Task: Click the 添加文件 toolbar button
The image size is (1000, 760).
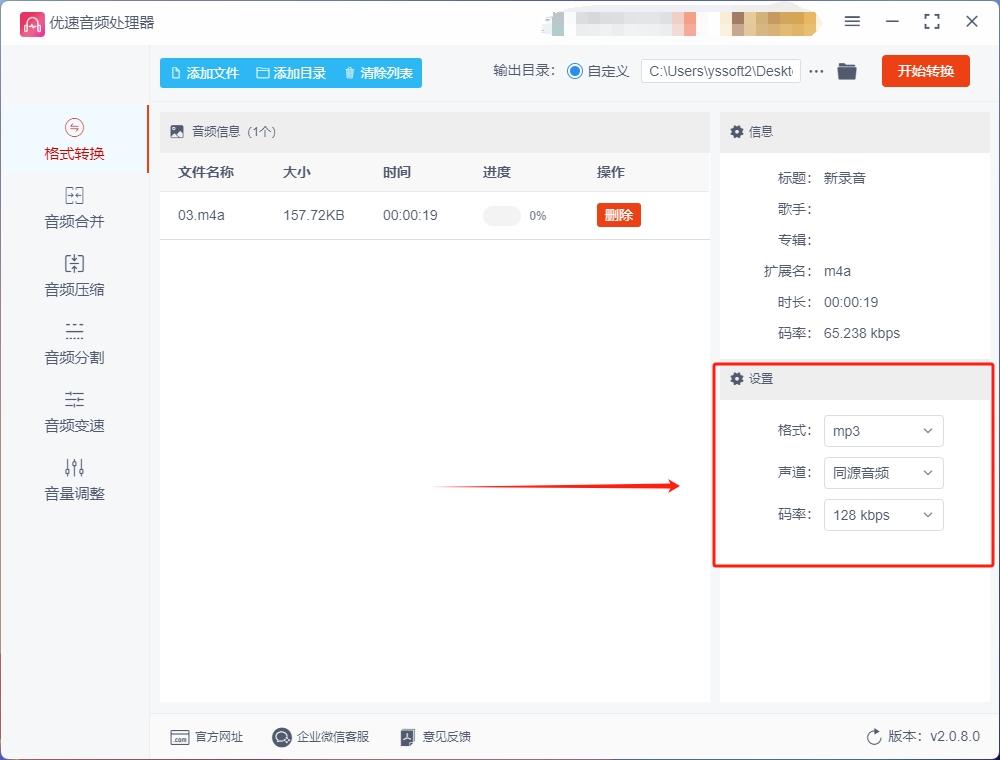Action: pos(203,72)
